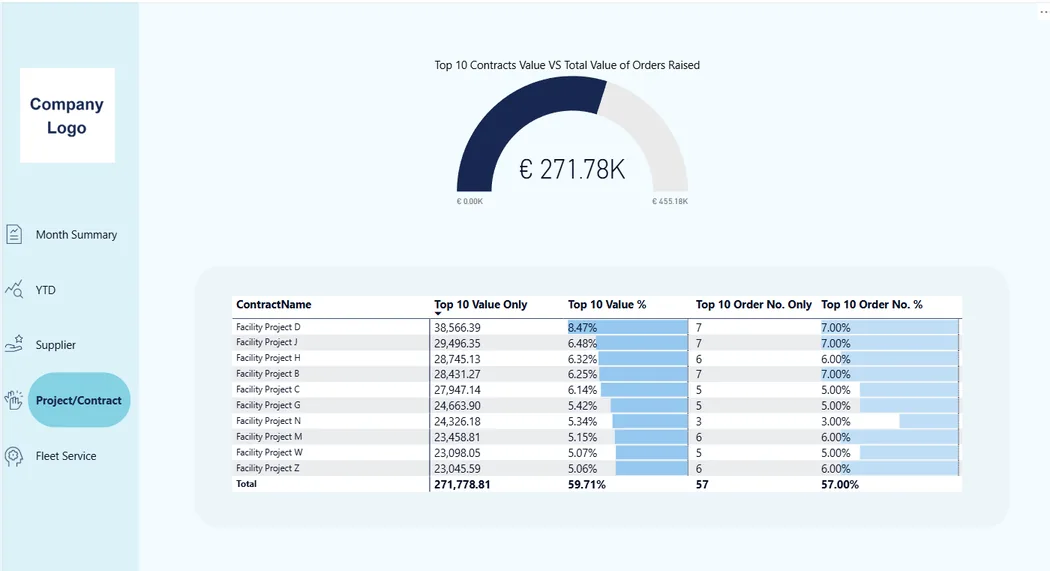
Task: Click the 59.71% total percentage
Action: [587, 485]
